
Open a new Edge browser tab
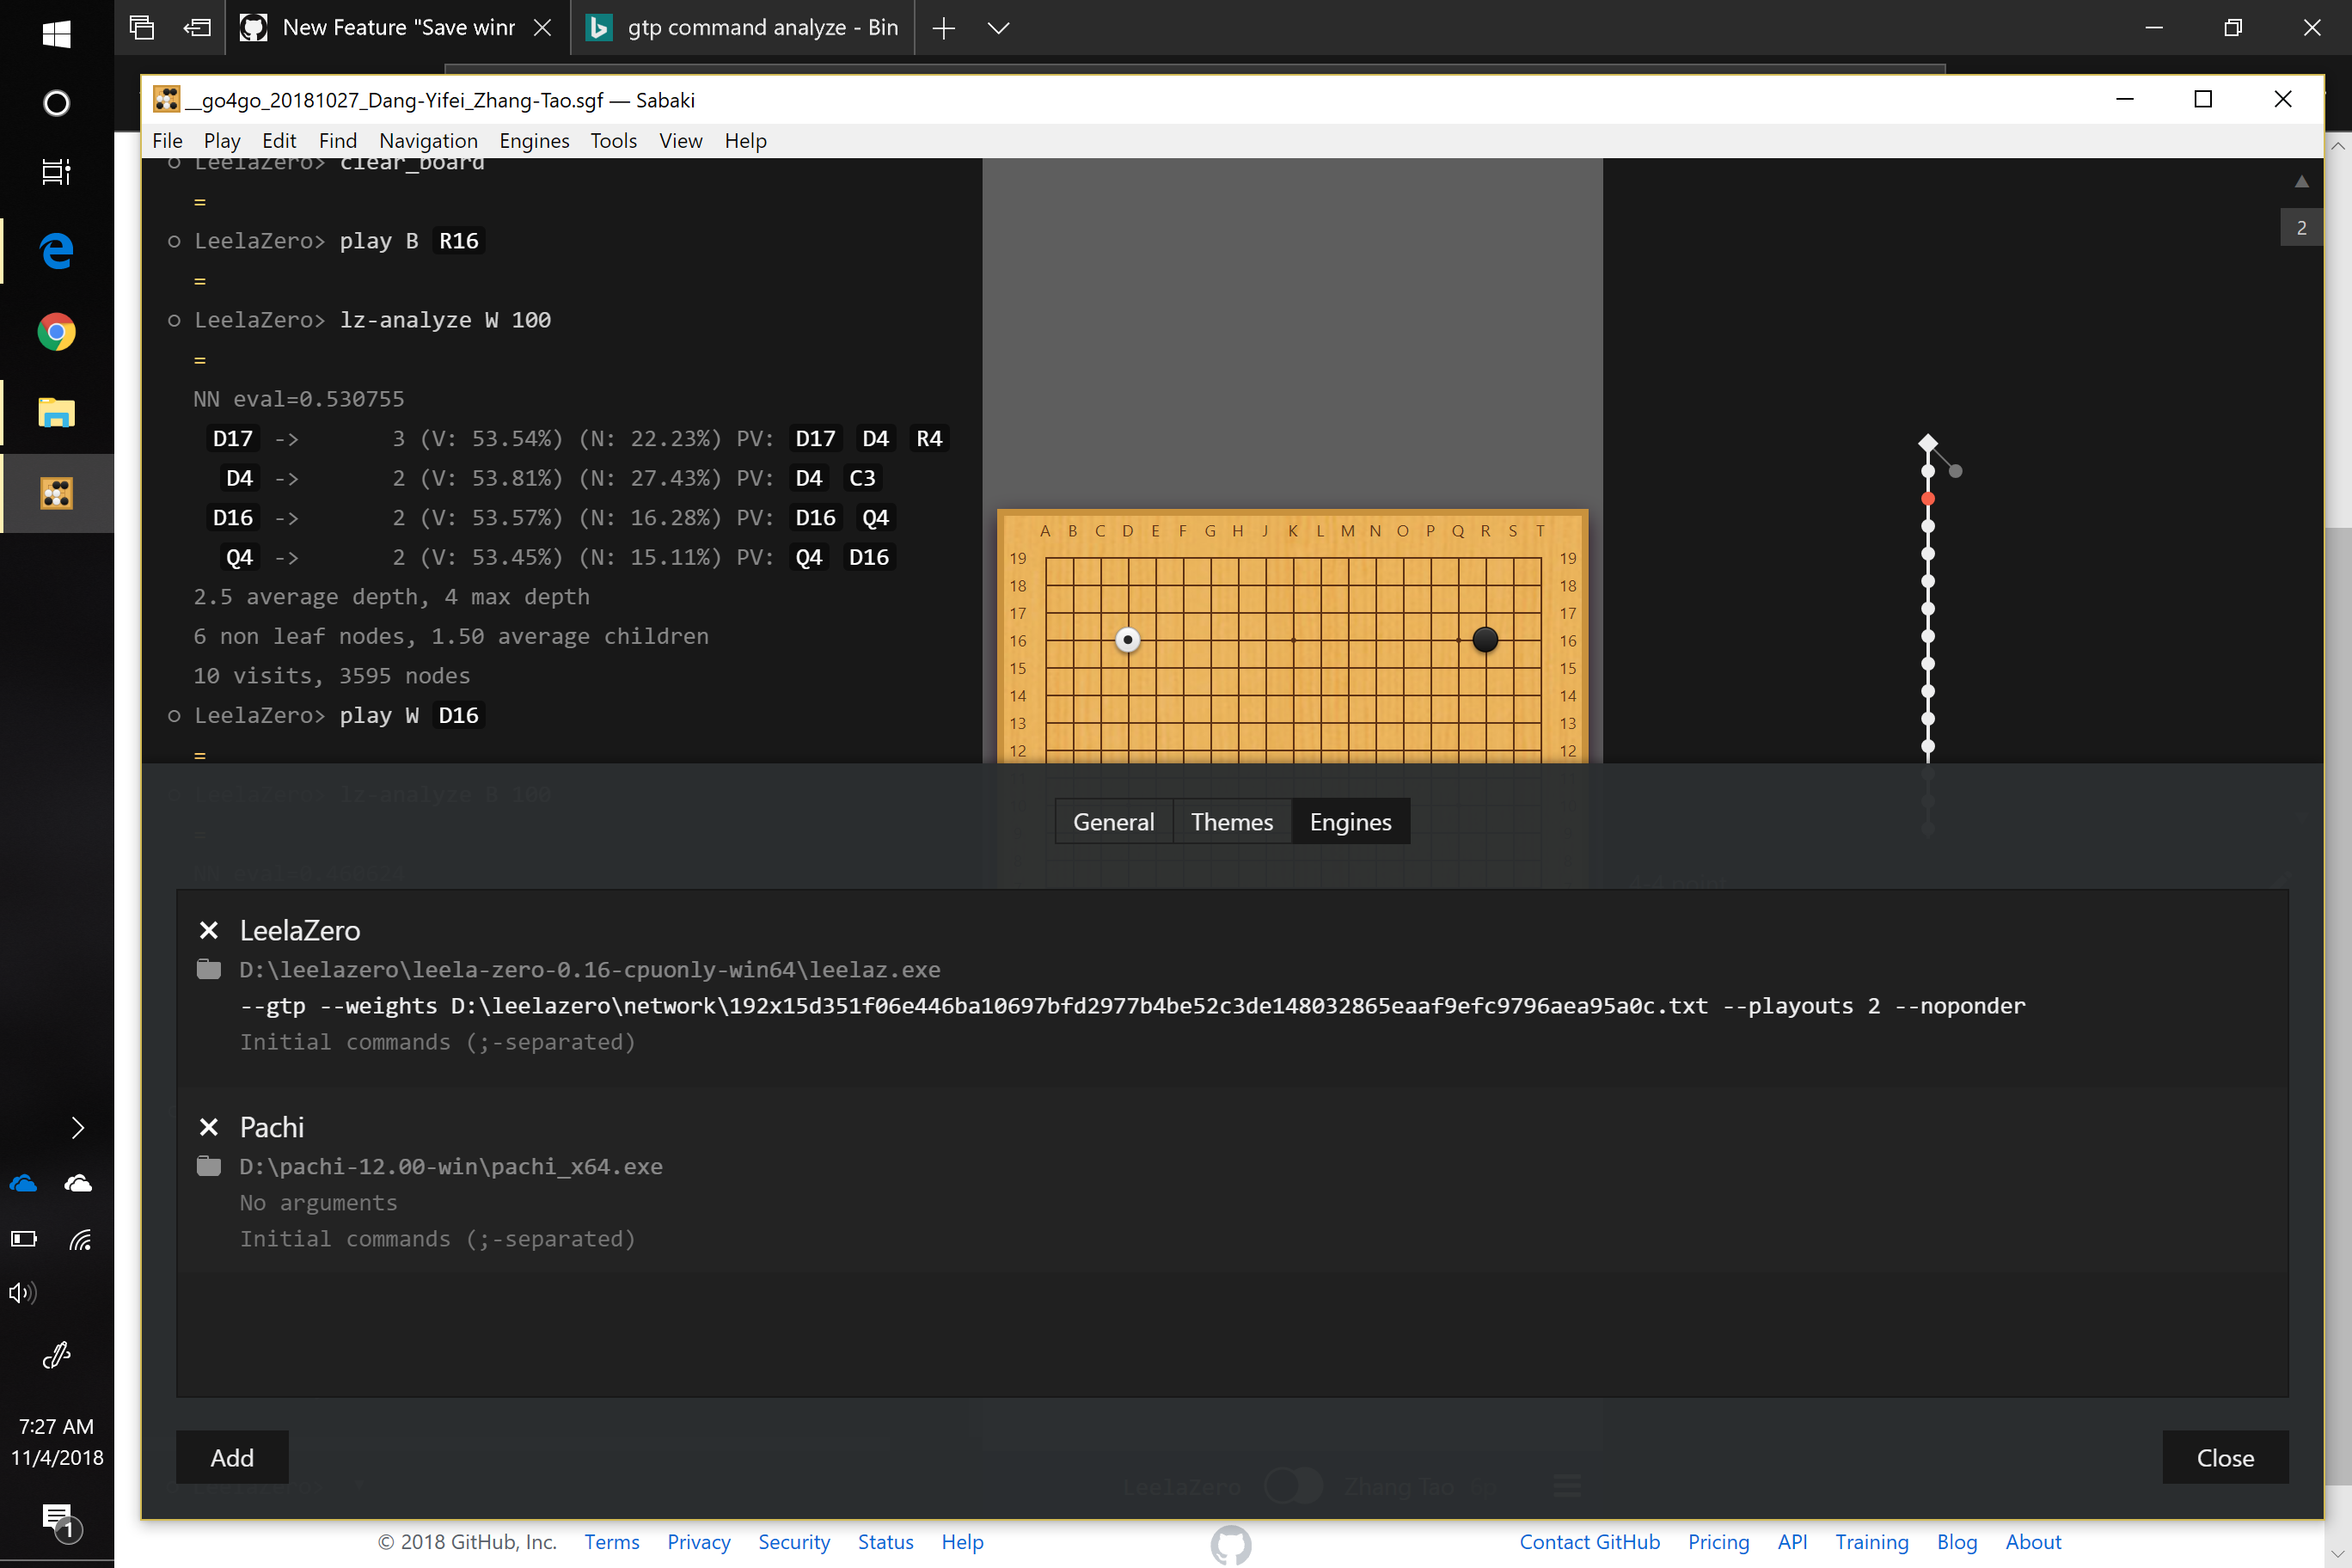pos(943,28)
